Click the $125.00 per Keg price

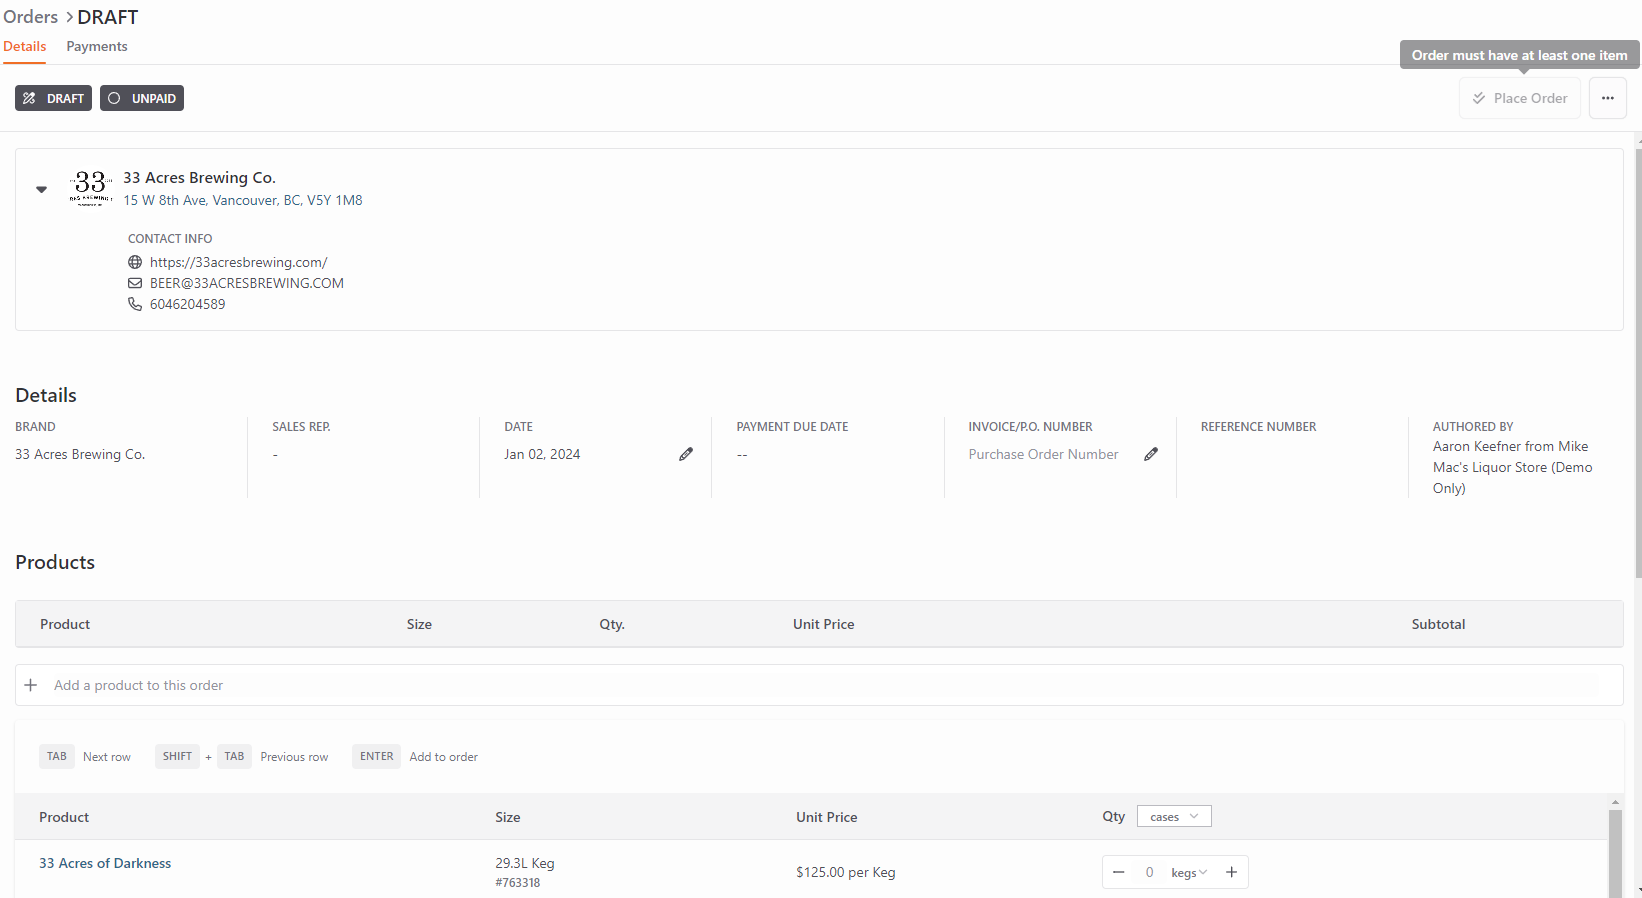point(846,872)
